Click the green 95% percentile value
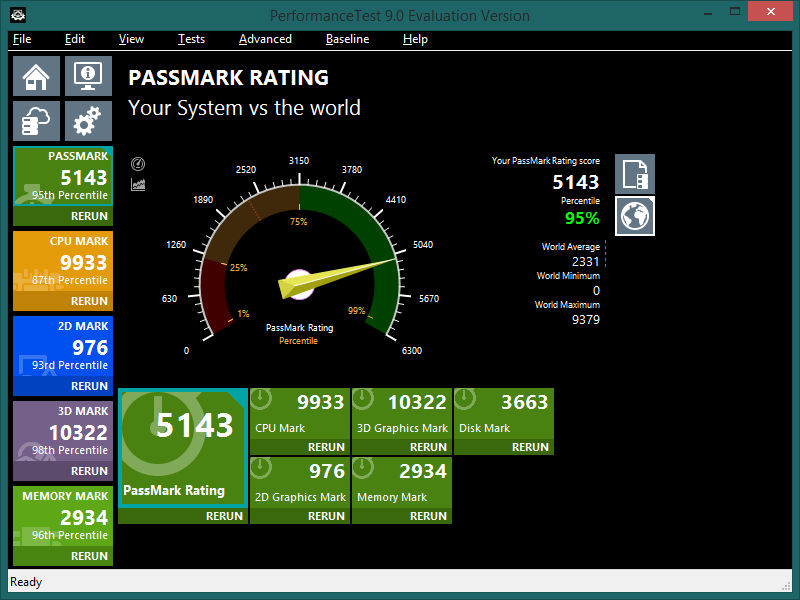This screenshot has height=600, width=800. [582, 218]
